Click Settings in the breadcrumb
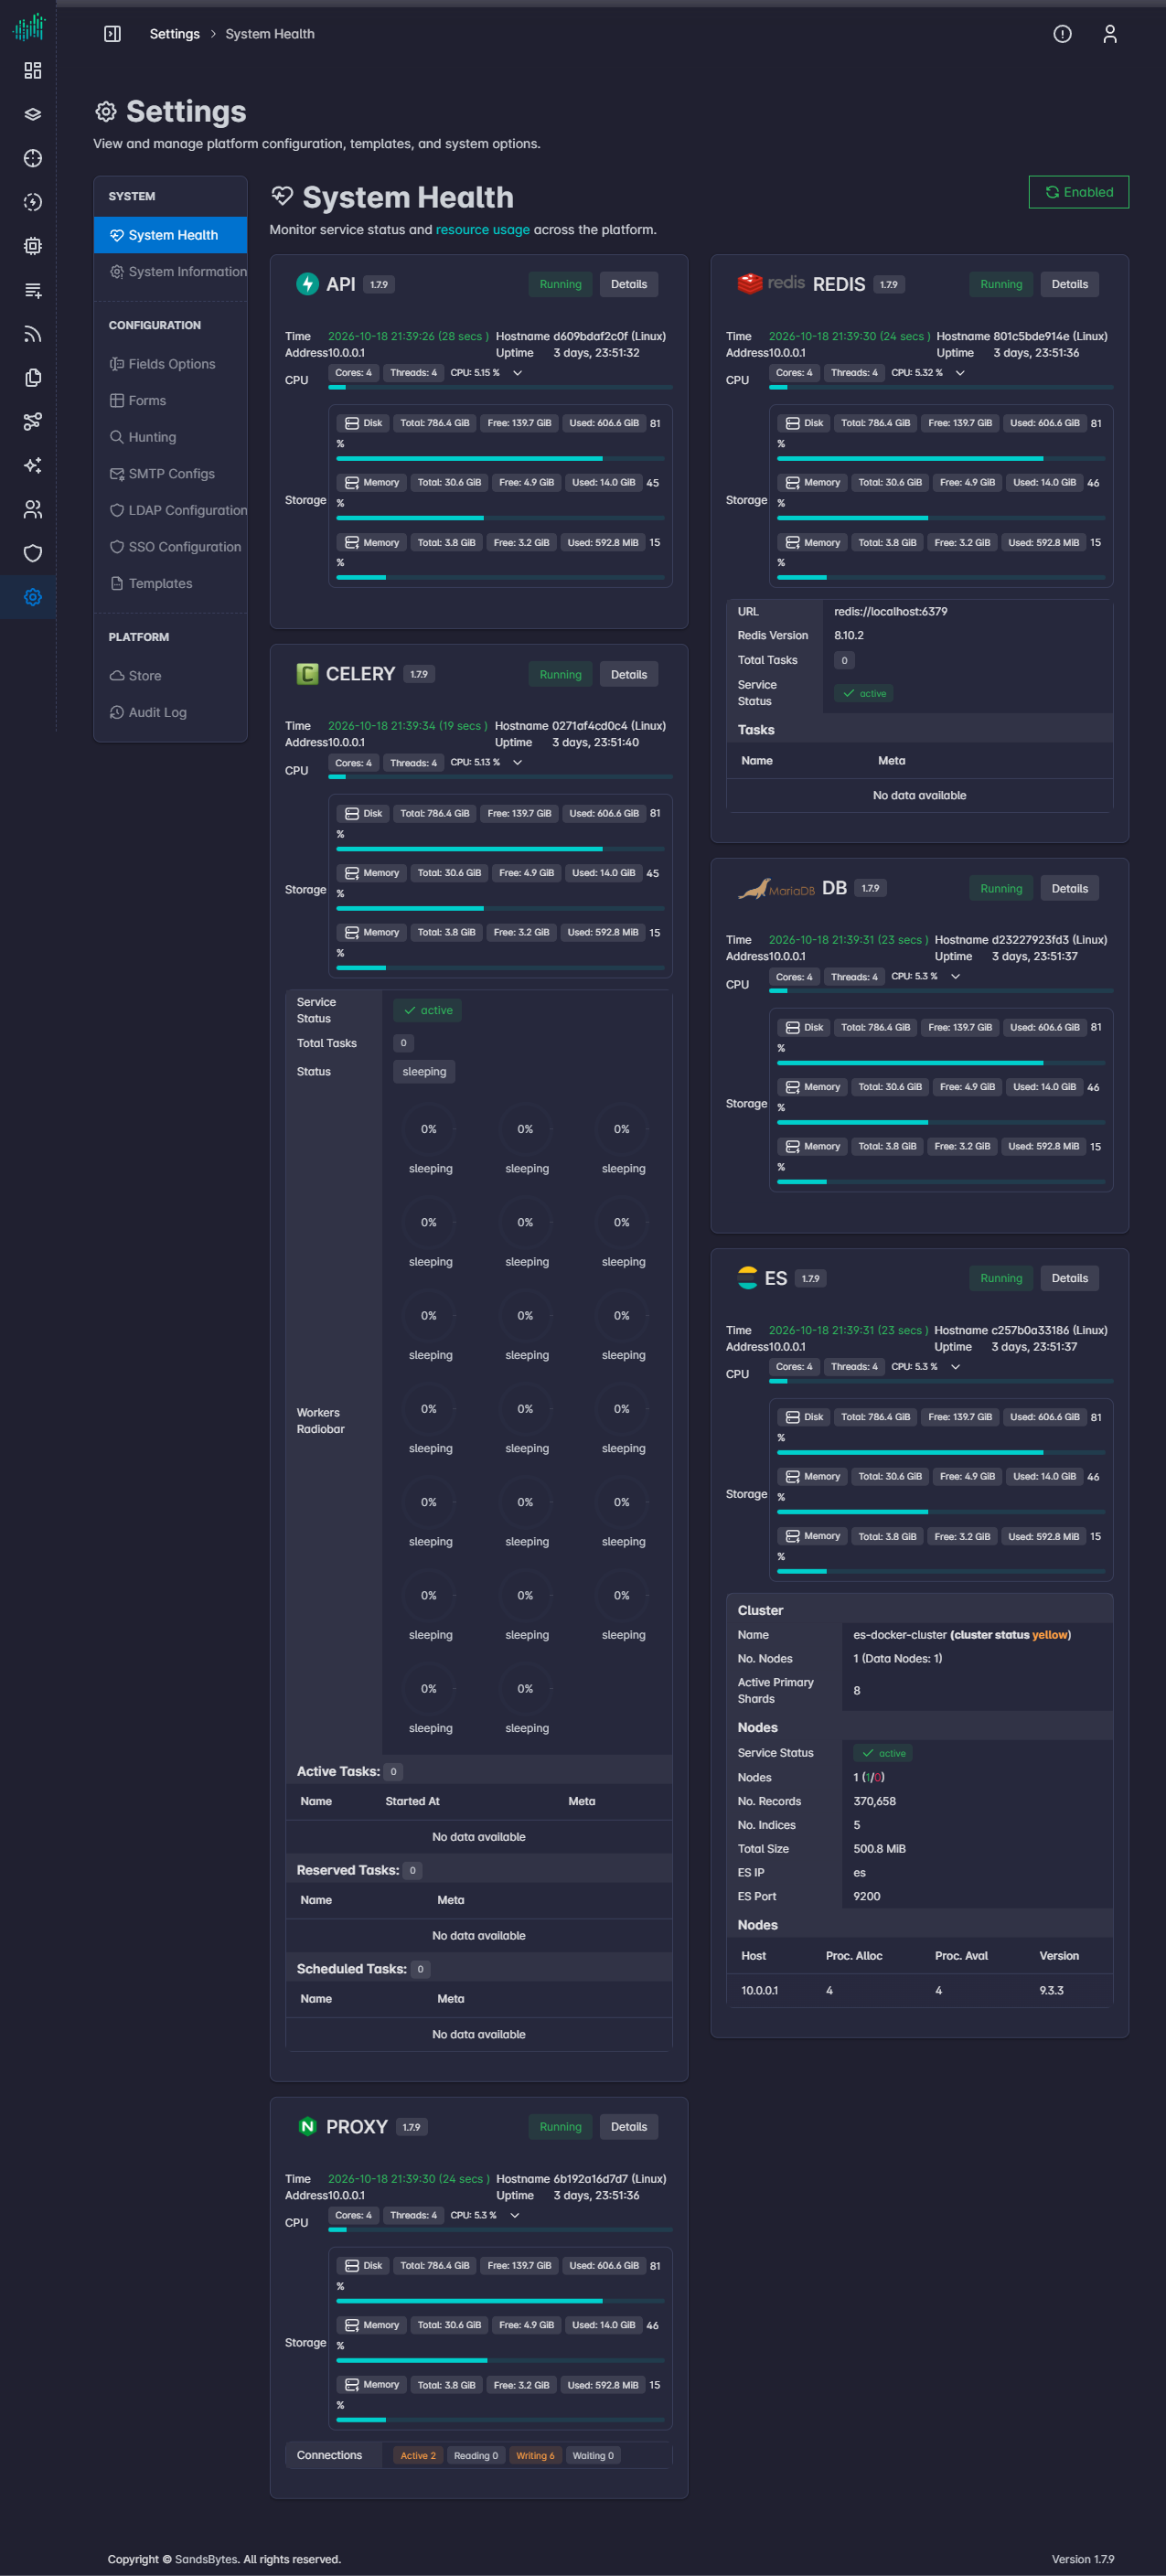This screenshot has height=2576, width=1166. pyautogui.click(x=175, y=34)
